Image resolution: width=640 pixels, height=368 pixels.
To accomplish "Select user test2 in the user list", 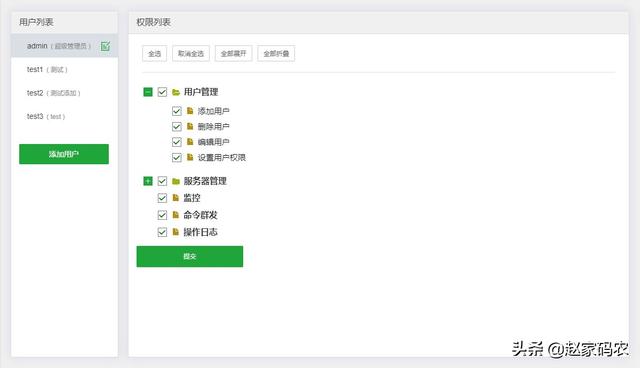I will (64, 93).
